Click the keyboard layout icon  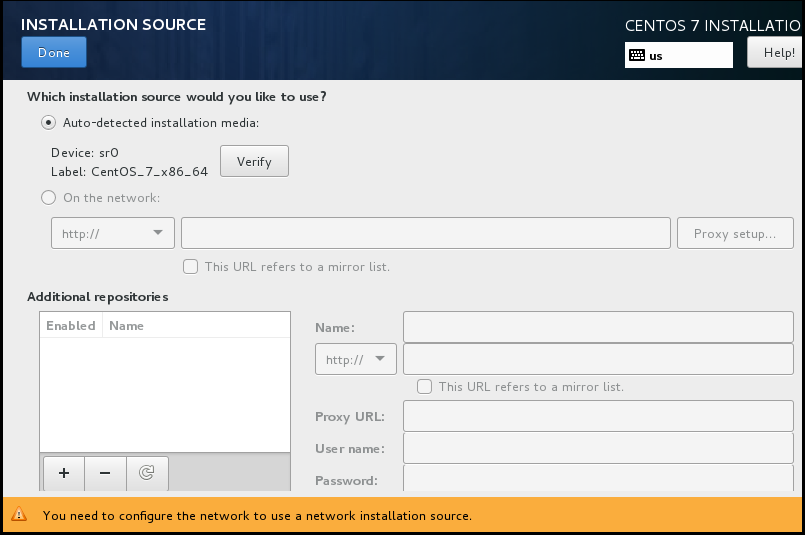(x=637, y=56)
